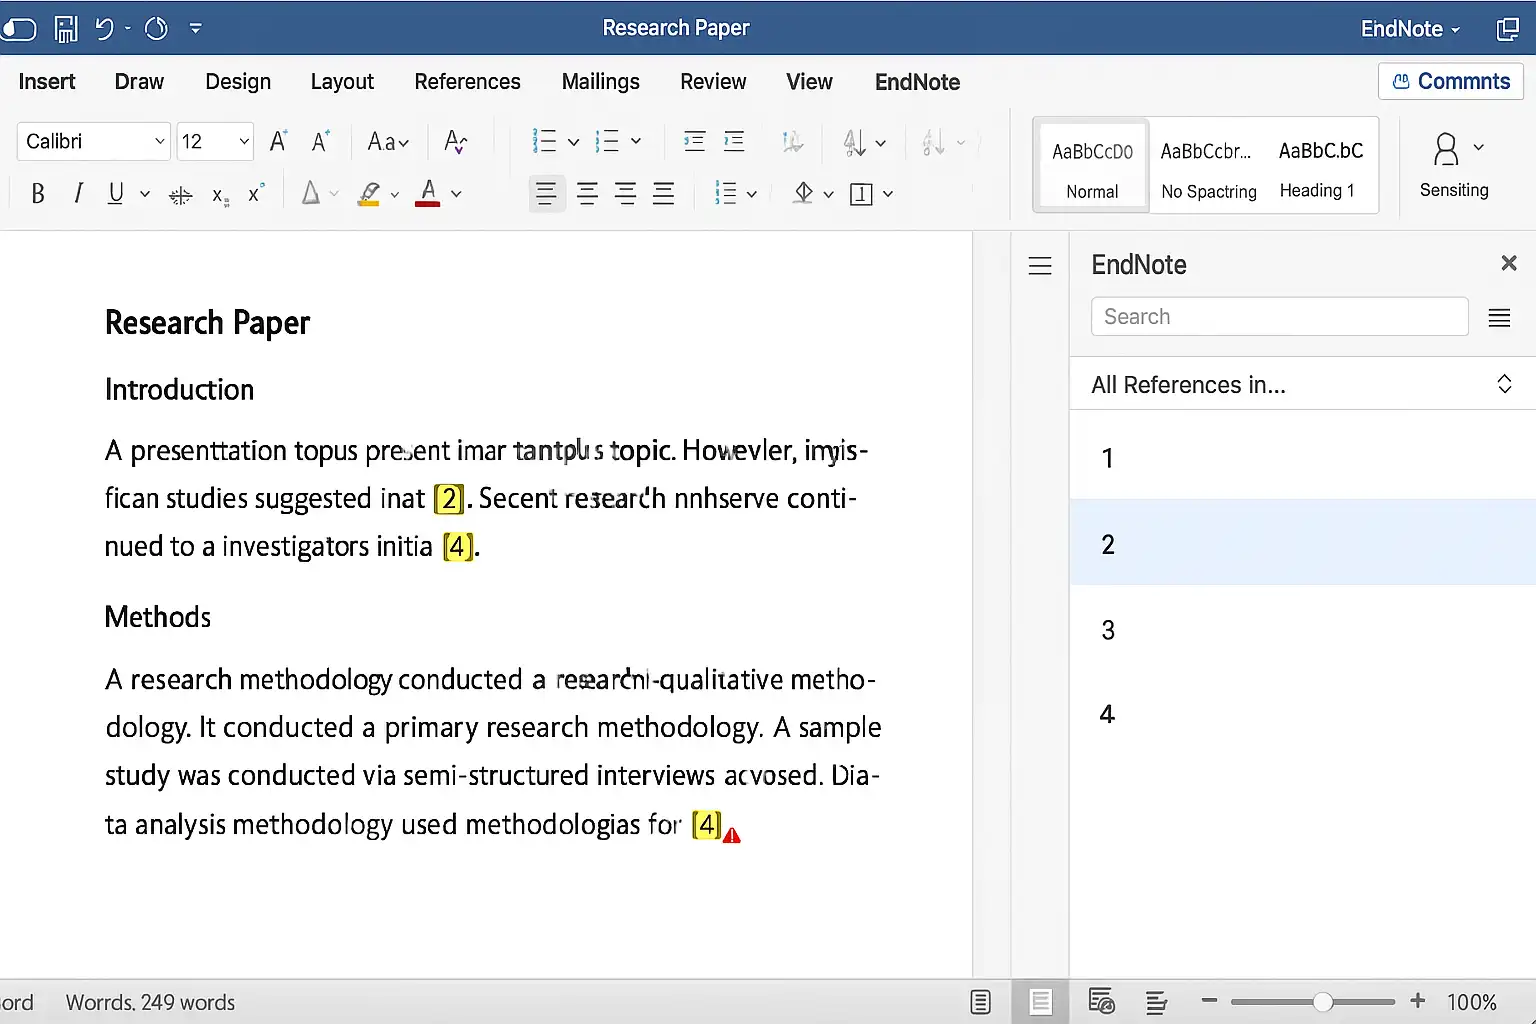
Task: Click the Sort icon
Action: pos(855,143)
